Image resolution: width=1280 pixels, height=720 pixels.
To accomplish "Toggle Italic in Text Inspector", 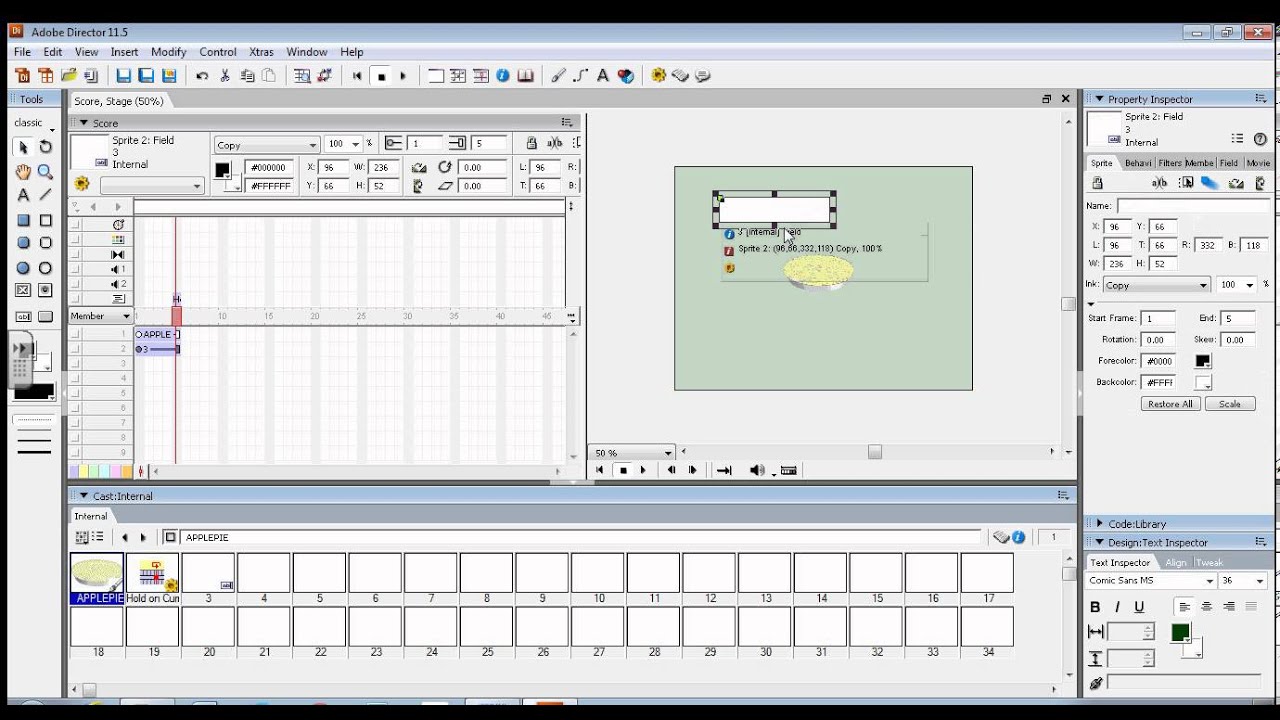I will (1117, 607).
